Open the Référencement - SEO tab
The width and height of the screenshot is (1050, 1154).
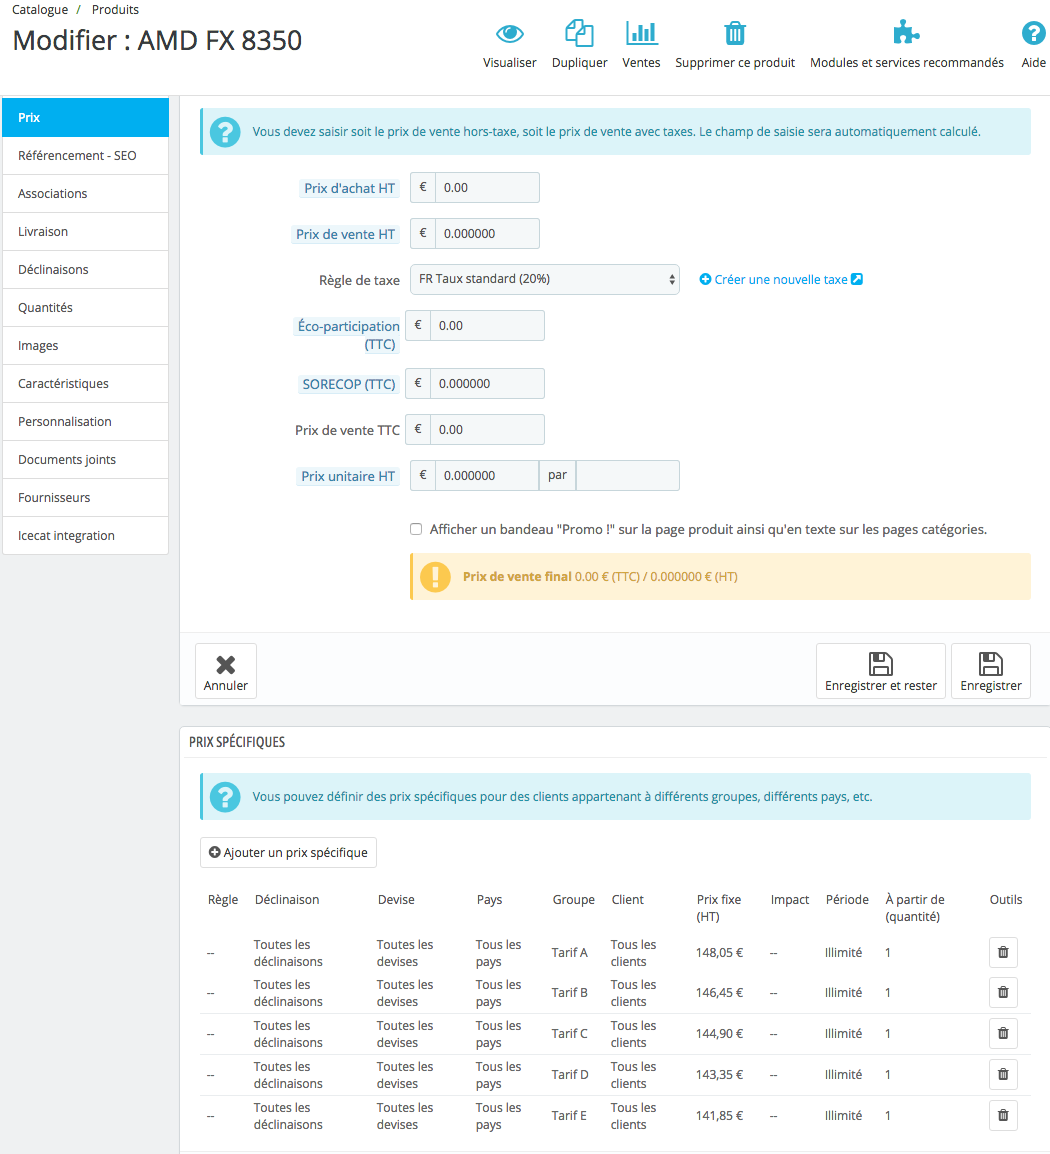(85, 156)
